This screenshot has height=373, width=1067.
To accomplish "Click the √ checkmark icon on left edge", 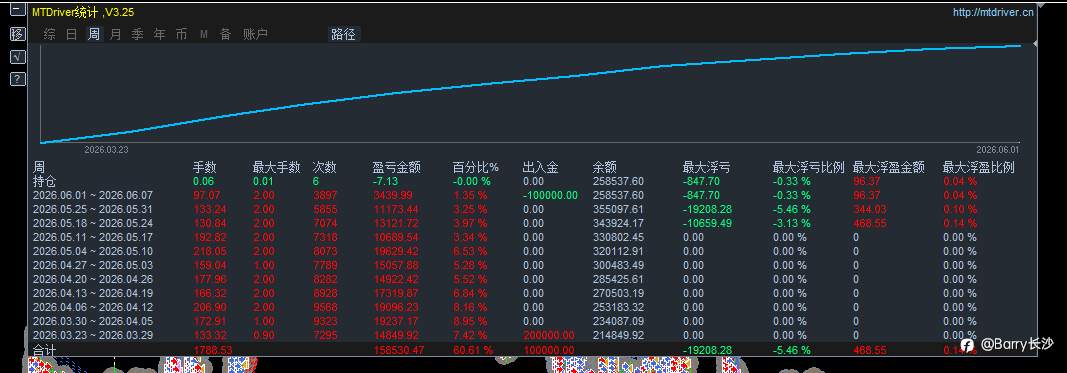I will 18,57.
